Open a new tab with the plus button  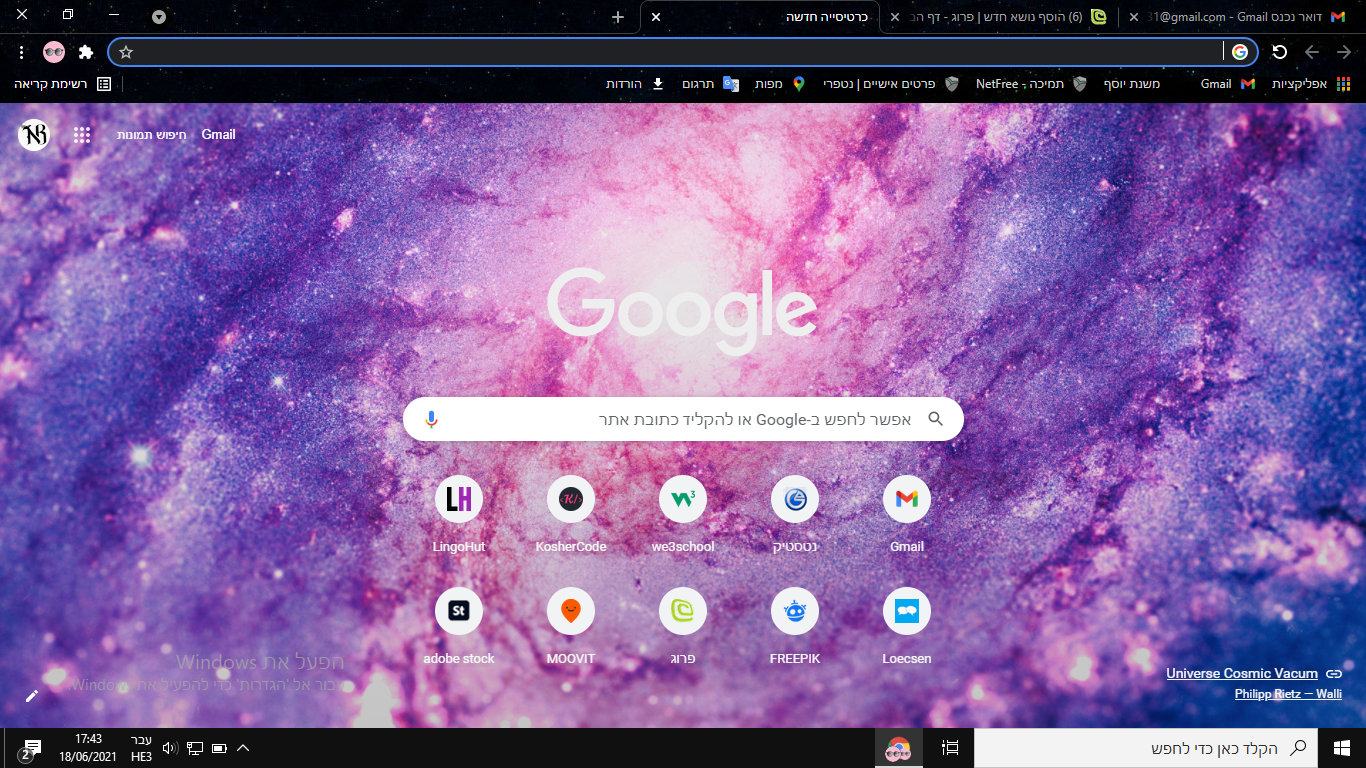(x=618, y=17)
